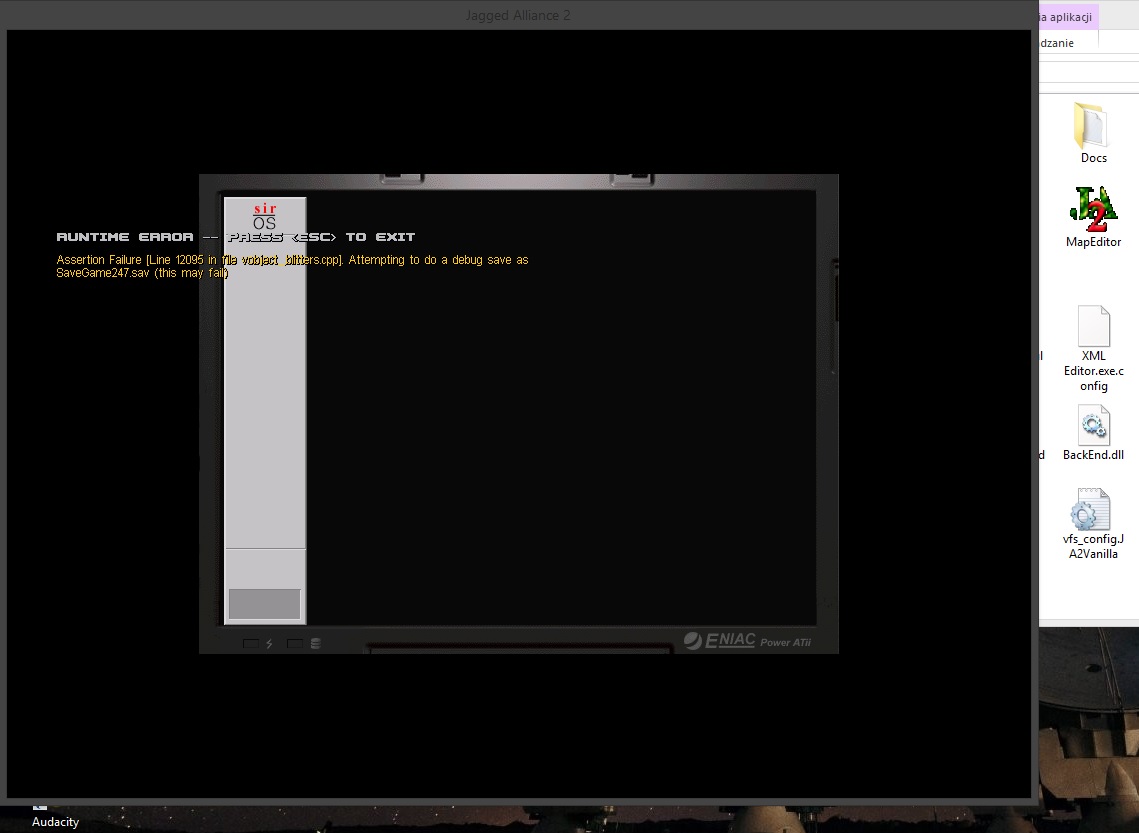This screenshot has height=833, width=1139.
Task: Switch to the ribbon tab ending in 'dzanie'
Action: pos(1057,43)
